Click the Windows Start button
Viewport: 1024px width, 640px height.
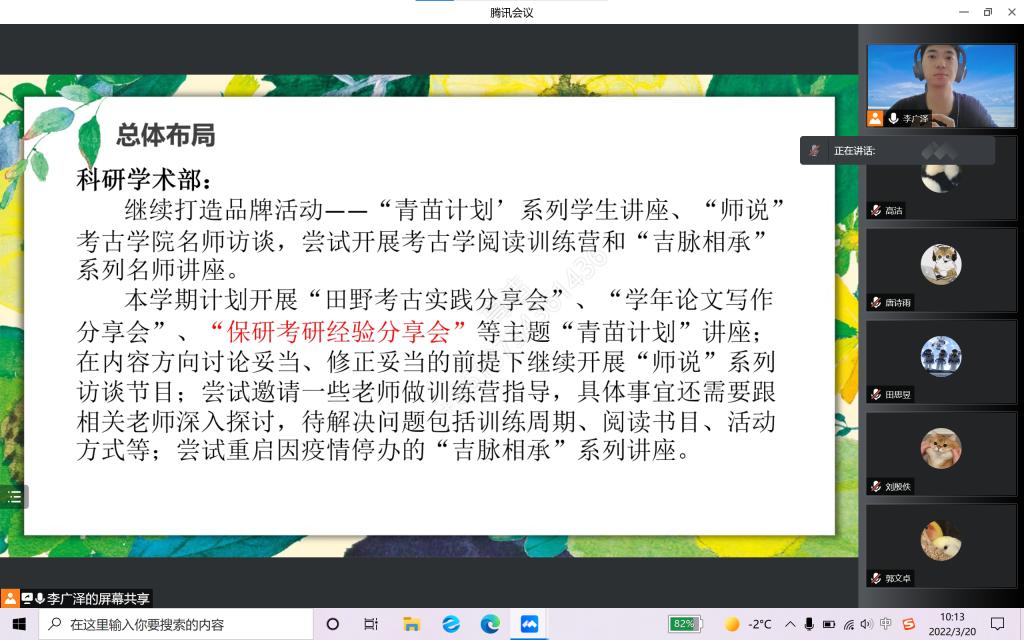pos(18,624)
